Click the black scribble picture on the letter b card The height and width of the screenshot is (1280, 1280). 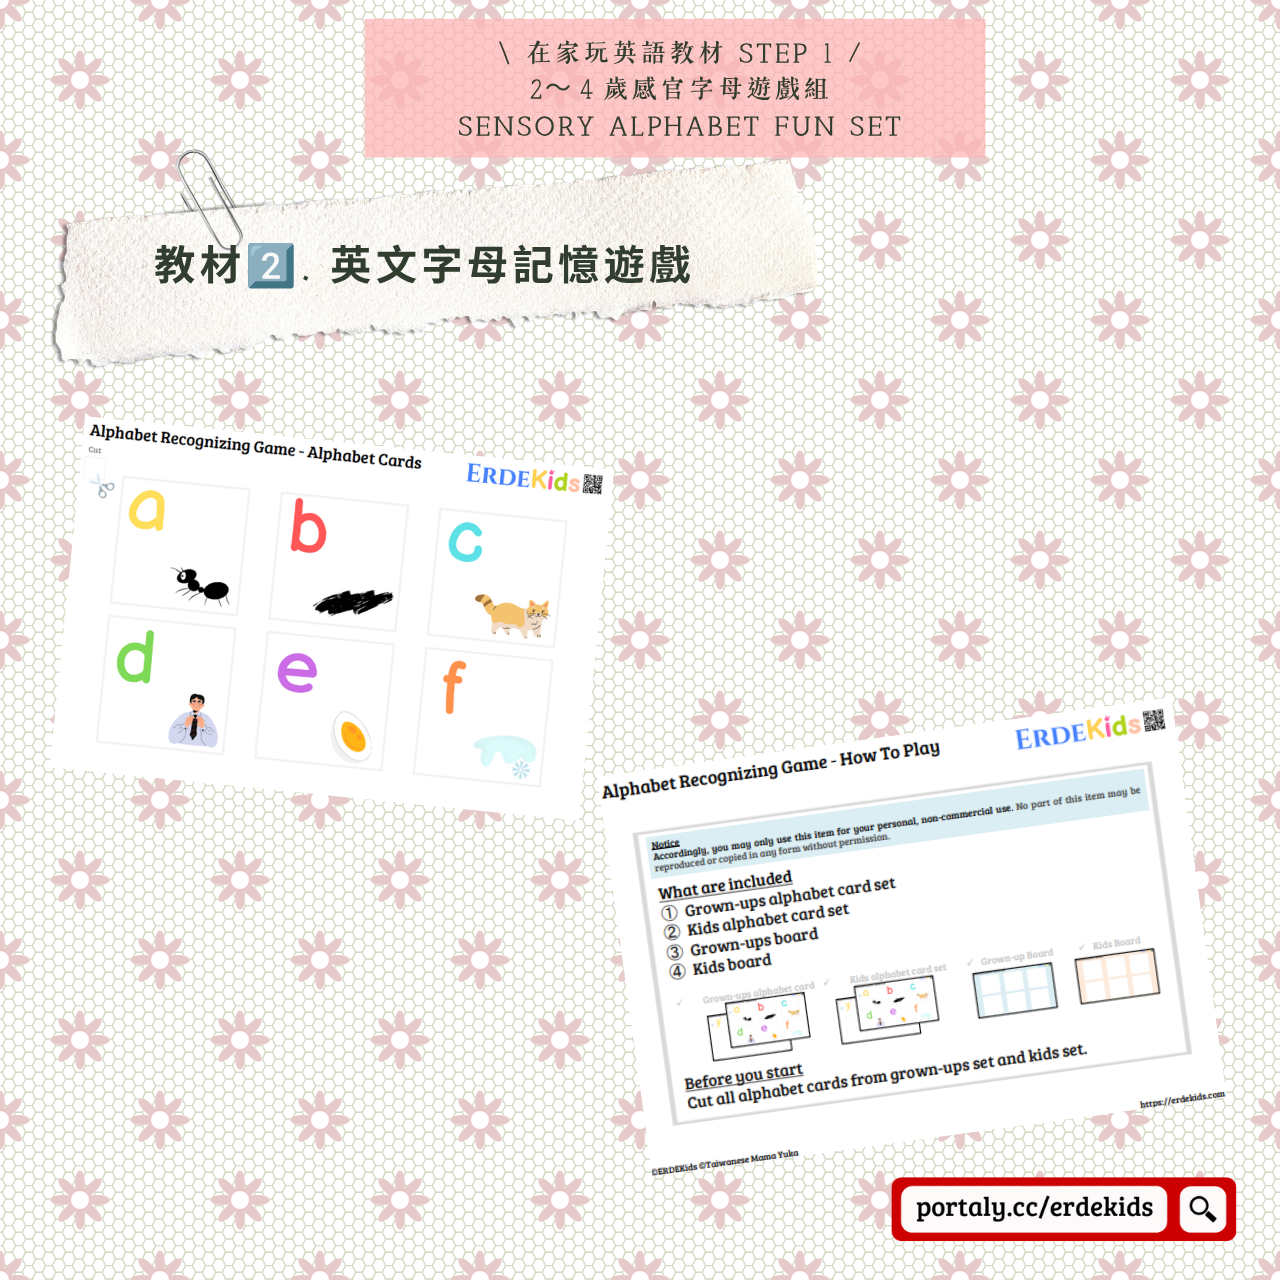coord(353,601)
